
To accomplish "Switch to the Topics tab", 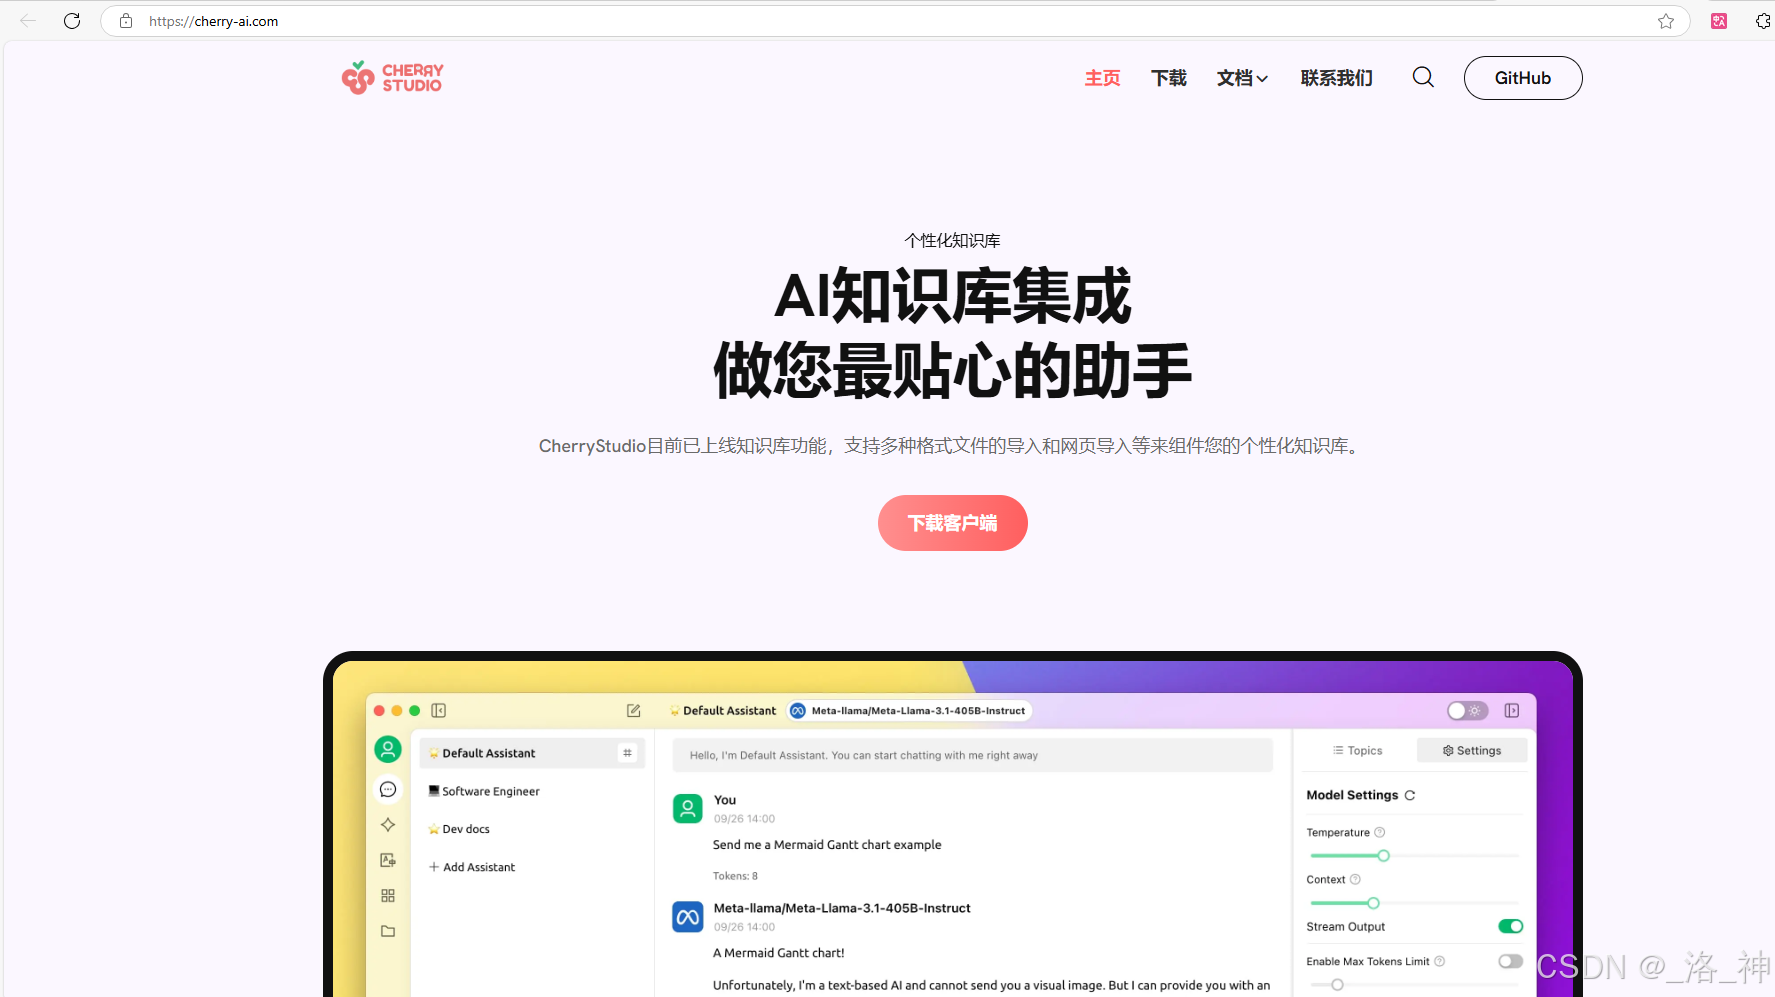I will [1357, 749].
